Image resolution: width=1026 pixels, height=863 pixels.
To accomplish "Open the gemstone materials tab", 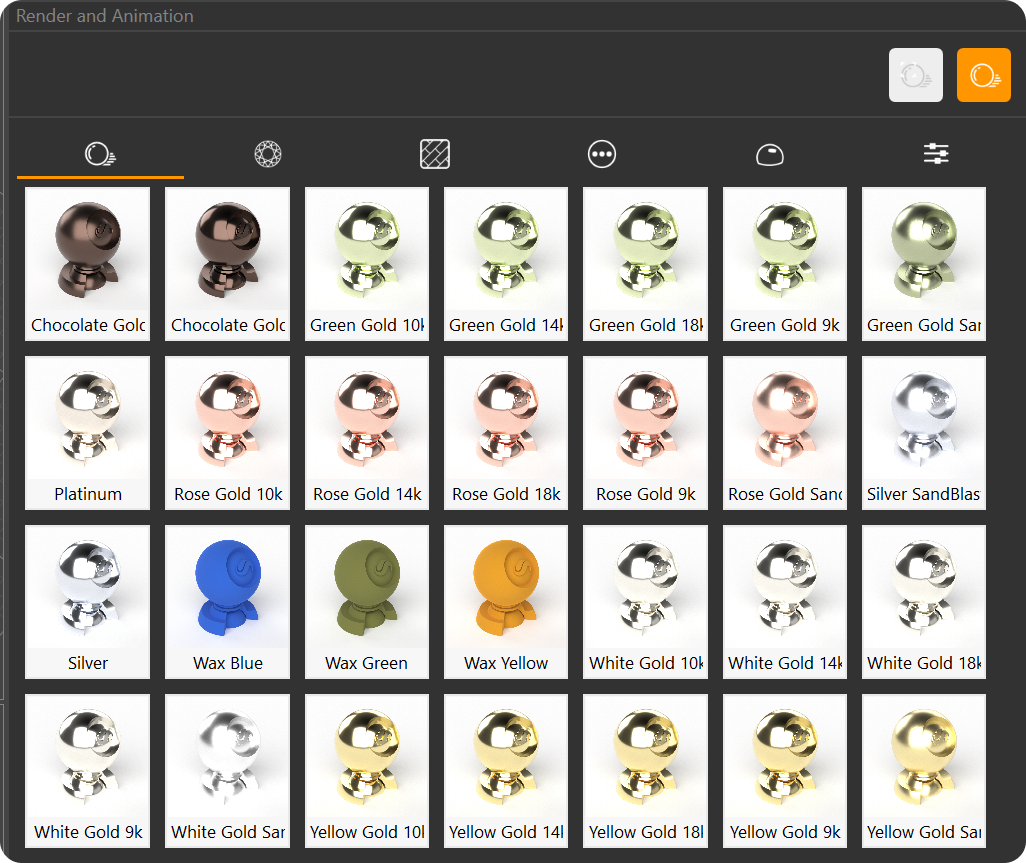I will (x=268, y=154).
